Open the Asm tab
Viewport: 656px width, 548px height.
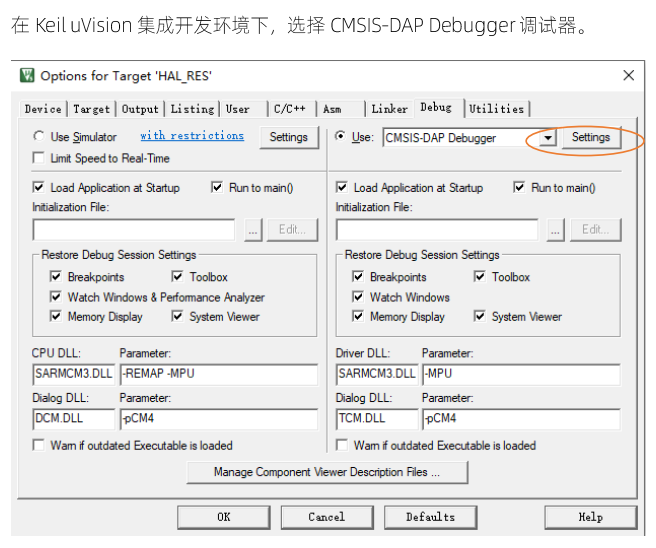coord(341,109)
